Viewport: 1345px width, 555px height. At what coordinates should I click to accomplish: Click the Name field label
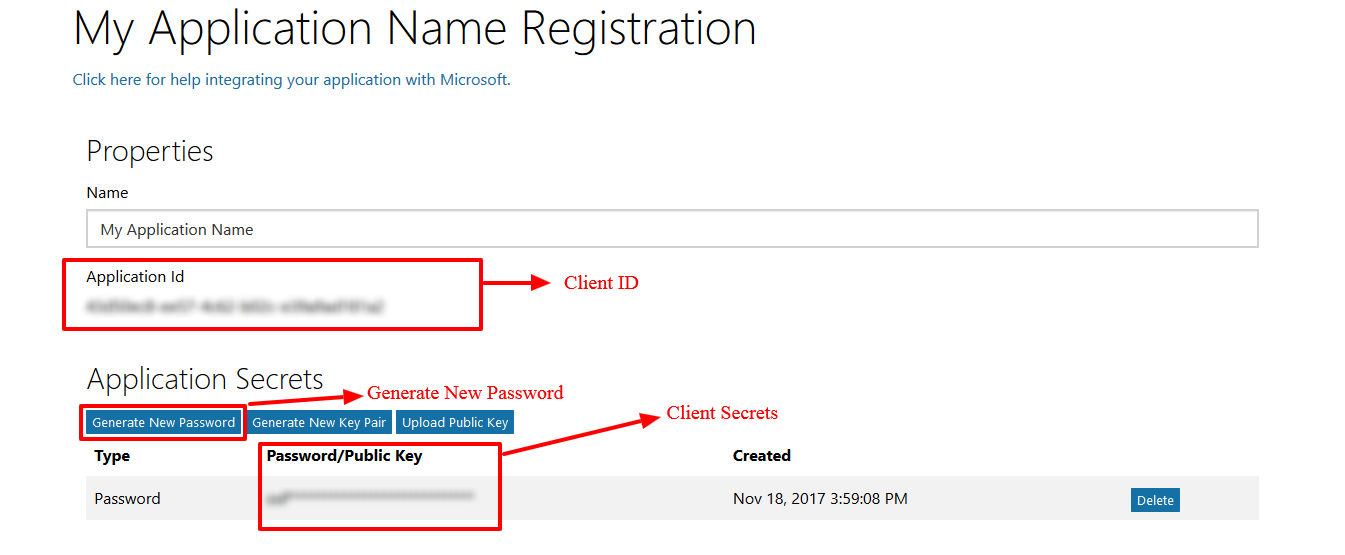tap(107, 193)
